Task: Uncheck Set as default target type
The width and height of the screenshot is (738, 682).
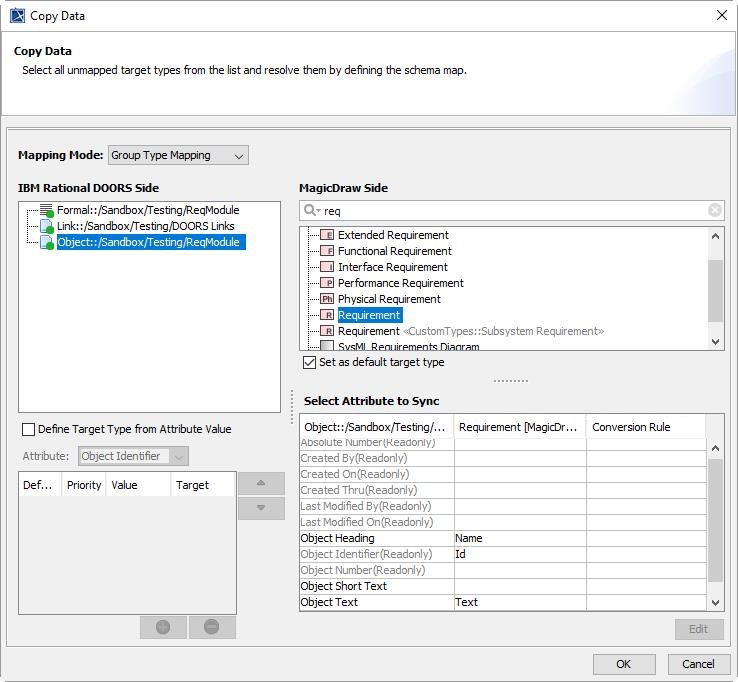Action: 309,362
